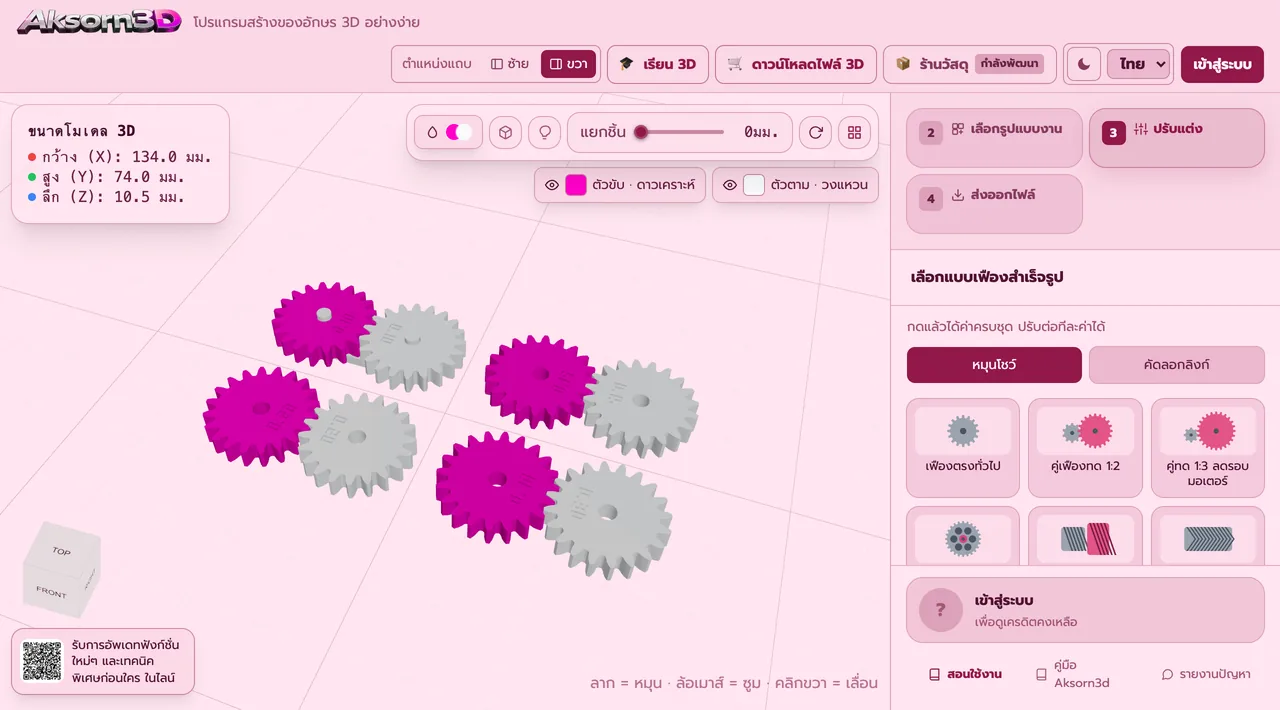1280x710 pixels.
Task: Reset the view with the refresh icon
Action: 816,132
